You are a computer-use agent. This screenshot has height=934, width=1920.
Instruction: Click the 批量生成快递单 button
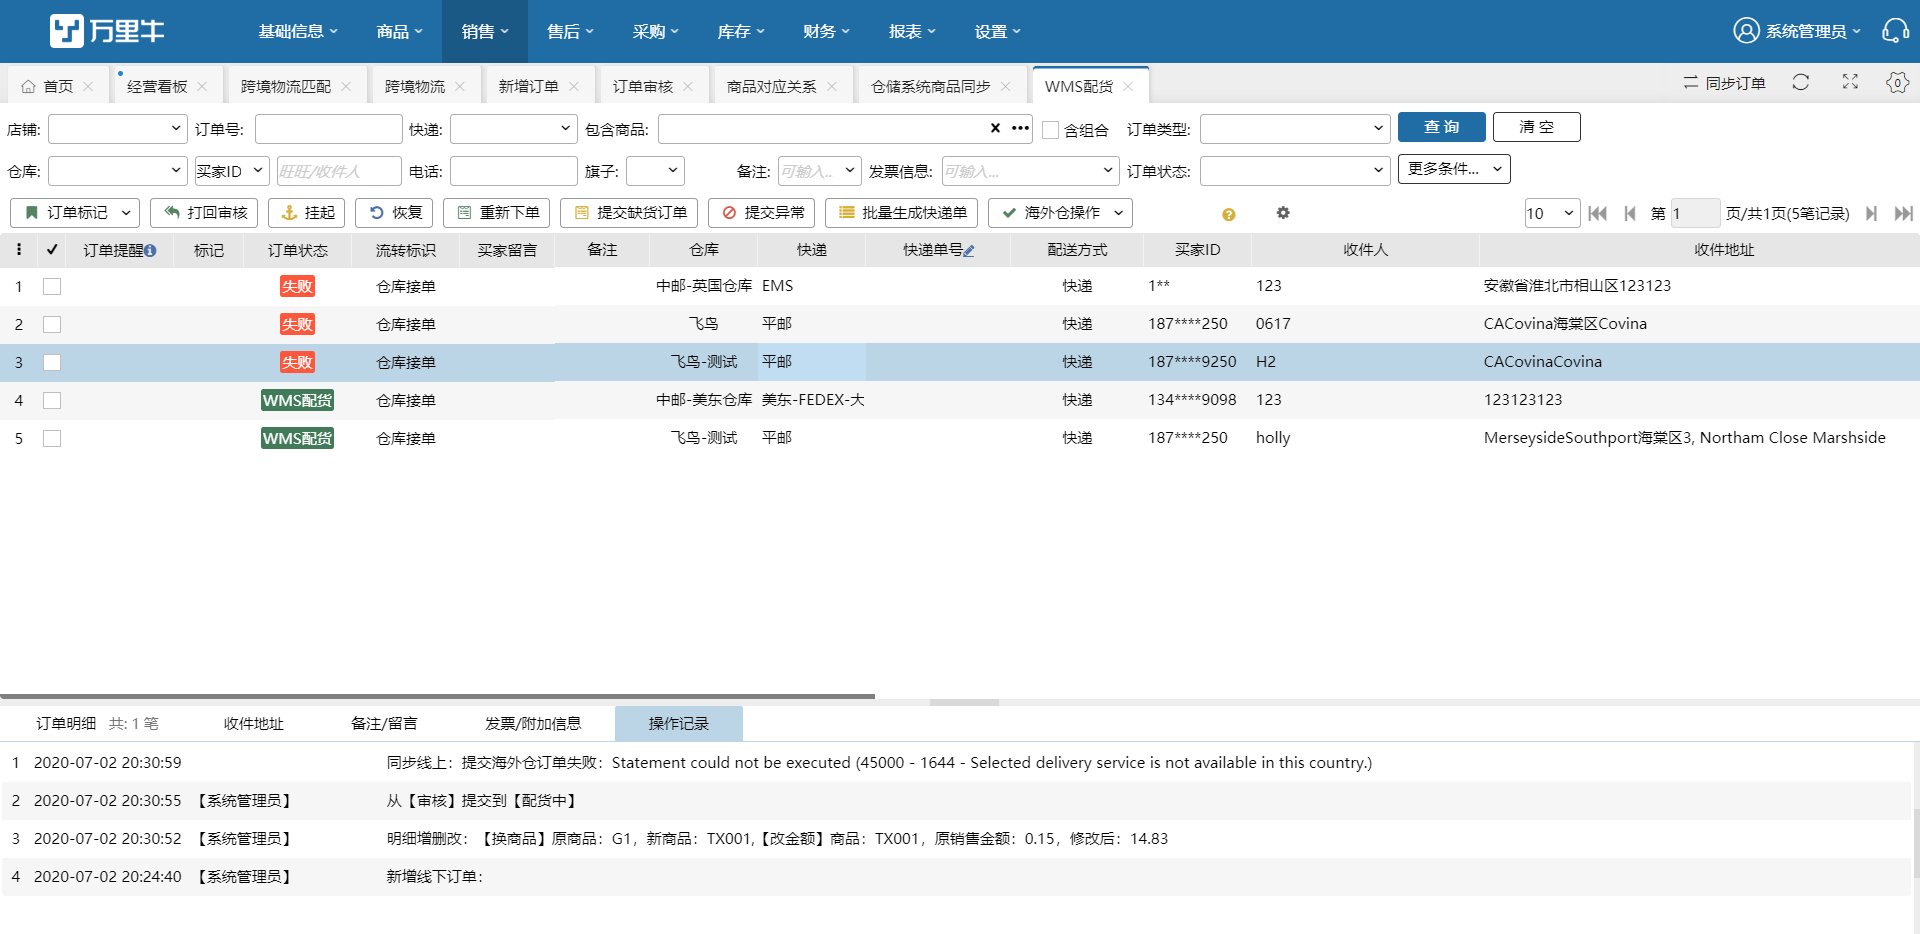tap(902, 213)
